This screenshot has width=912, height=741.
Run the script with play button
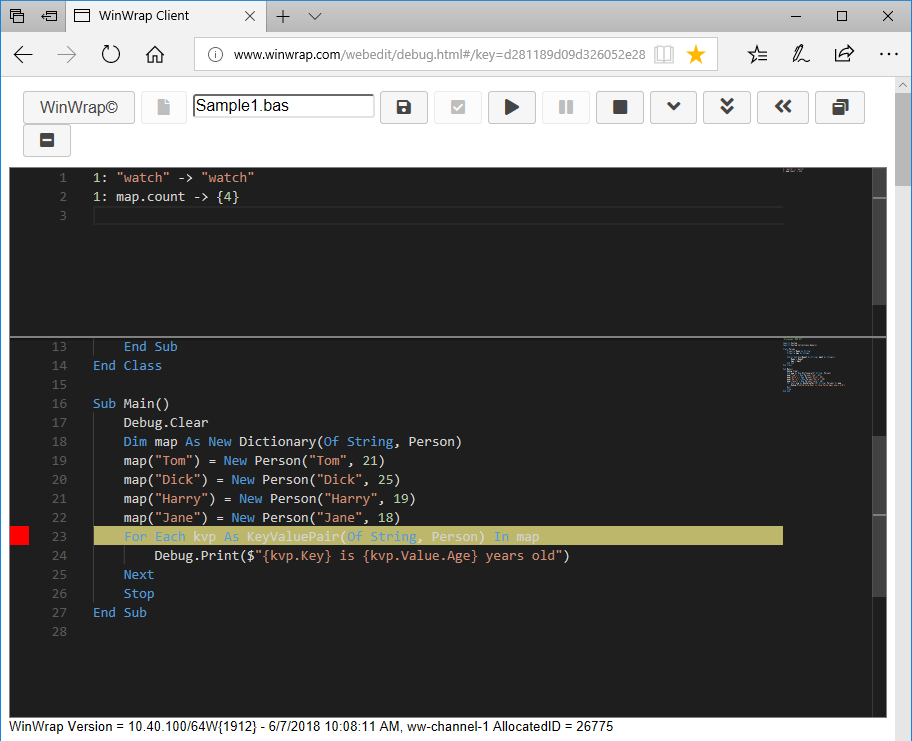512,107
